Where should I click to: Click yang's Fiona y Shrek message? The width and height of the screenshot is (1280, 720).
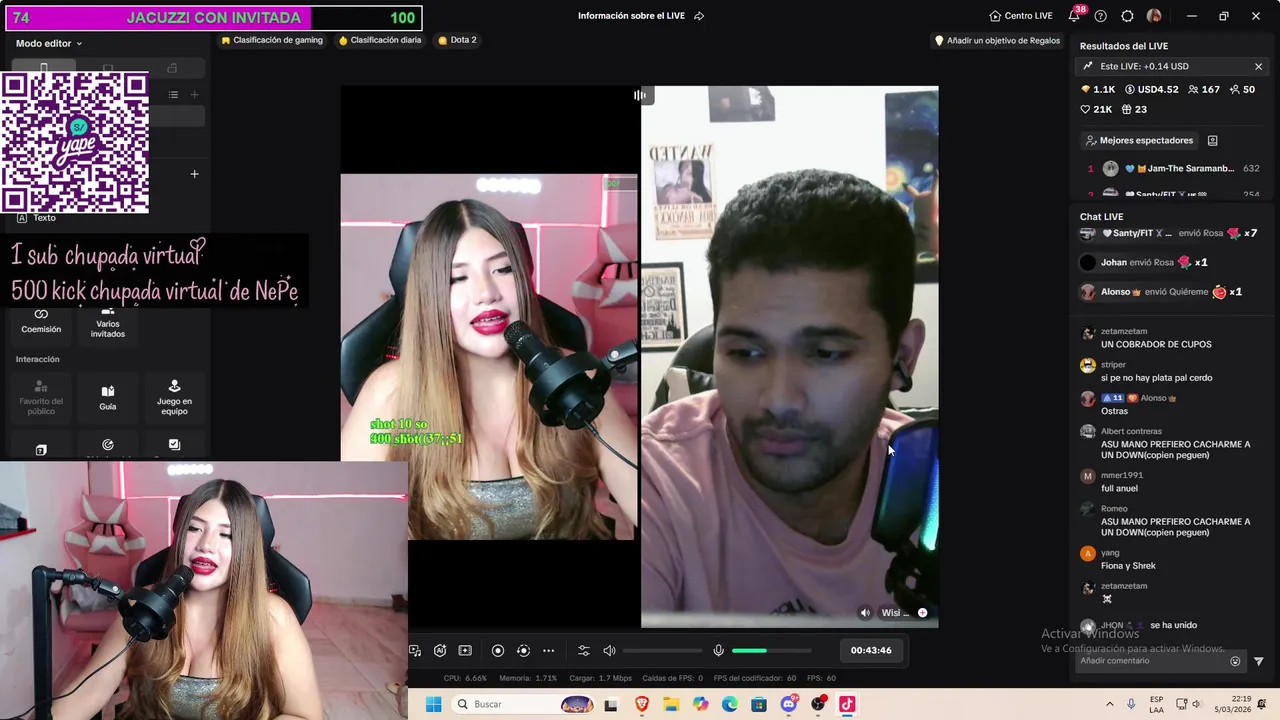pos(1128,566)
